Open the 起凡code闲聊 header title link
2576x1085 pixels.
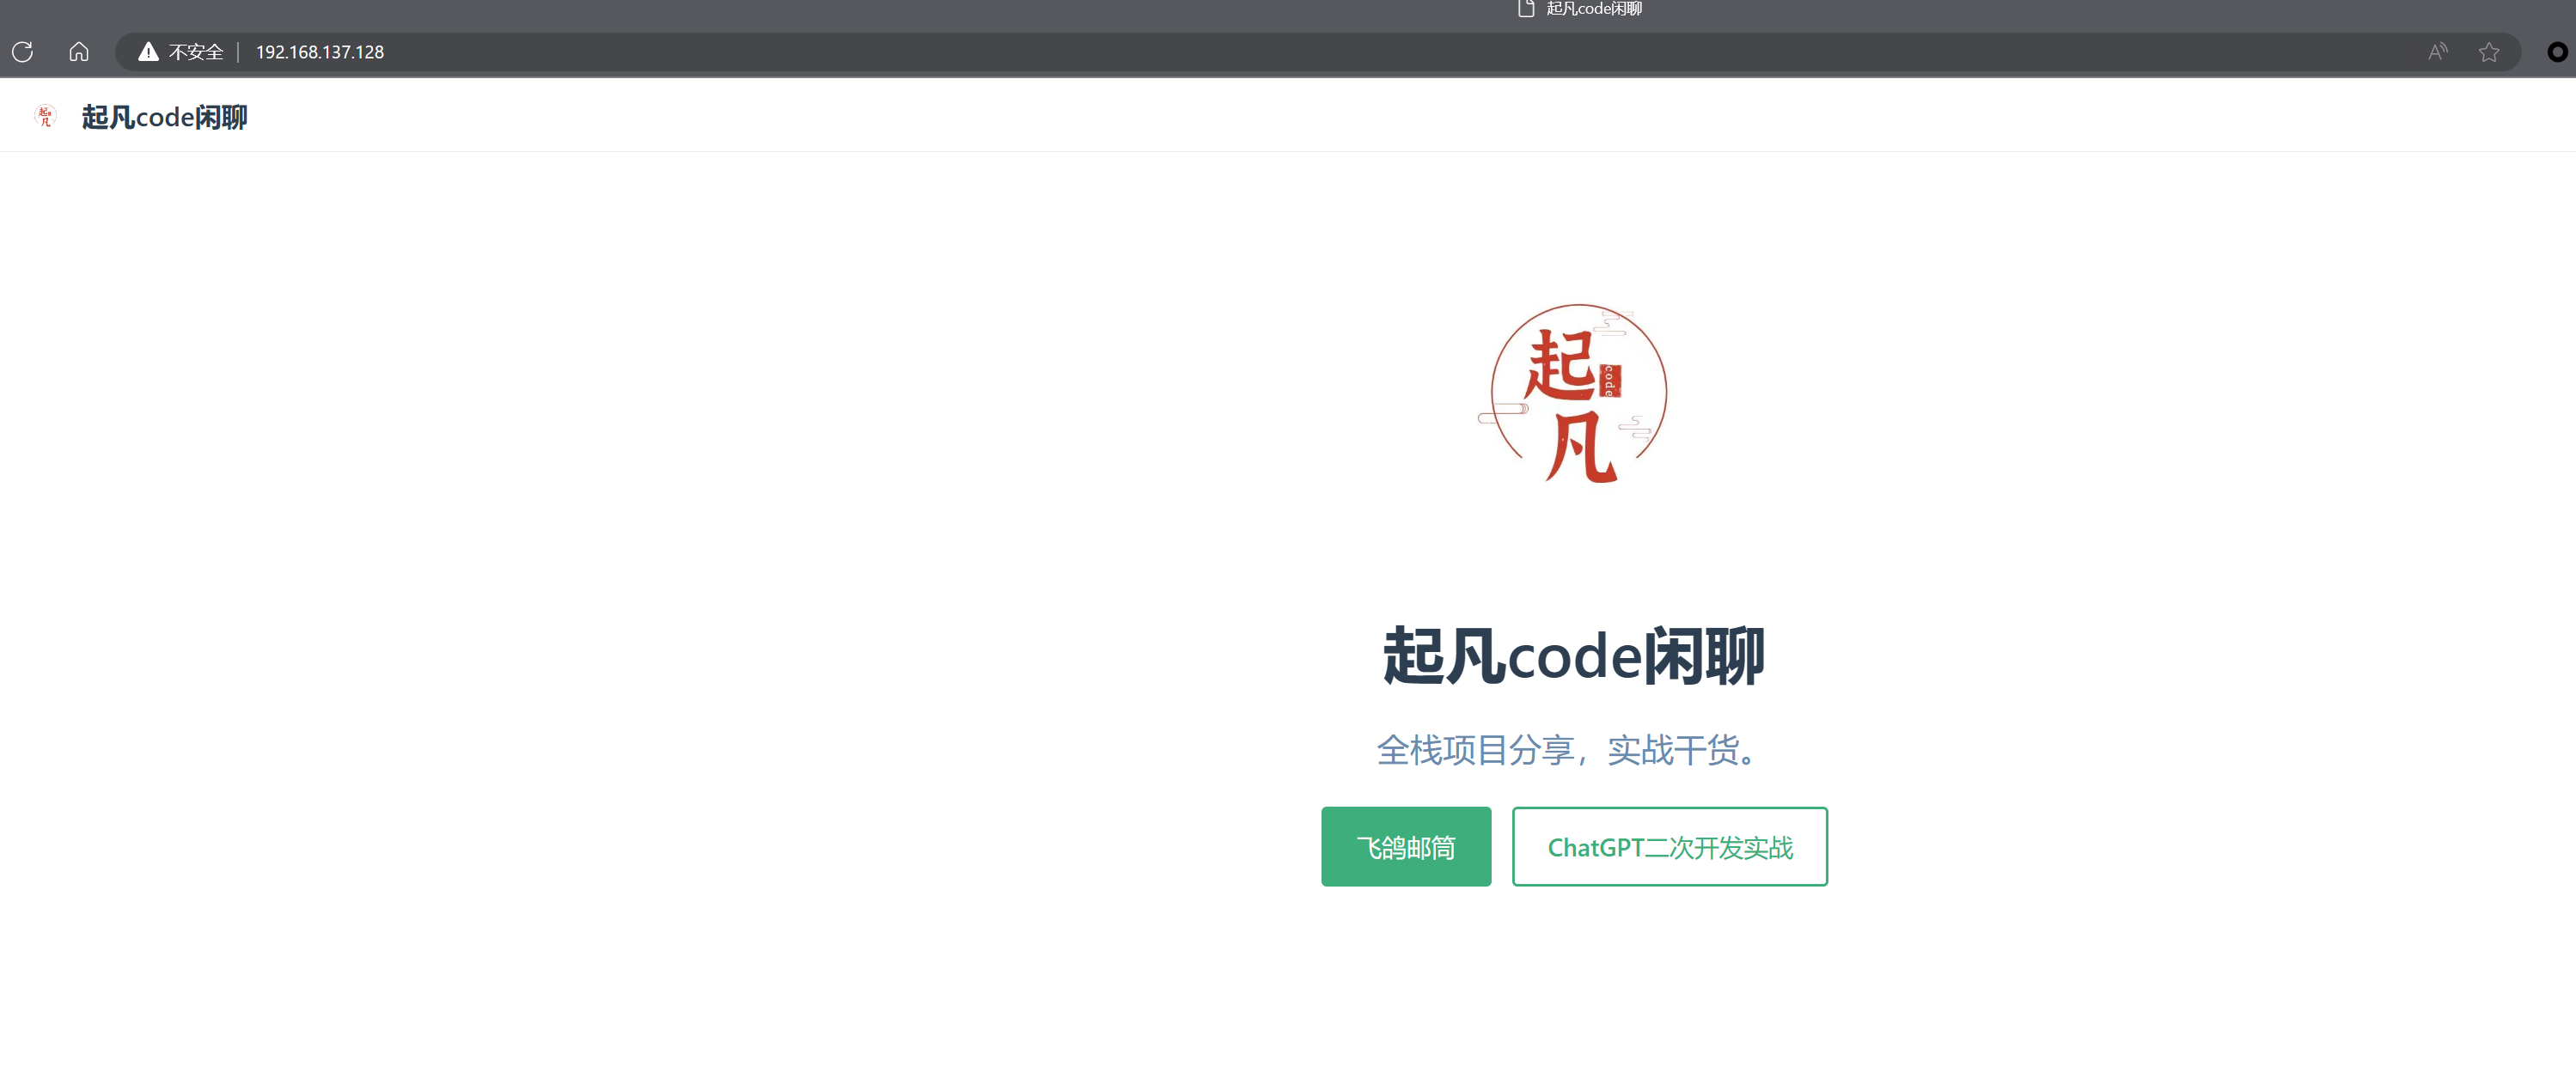(164, 117)
